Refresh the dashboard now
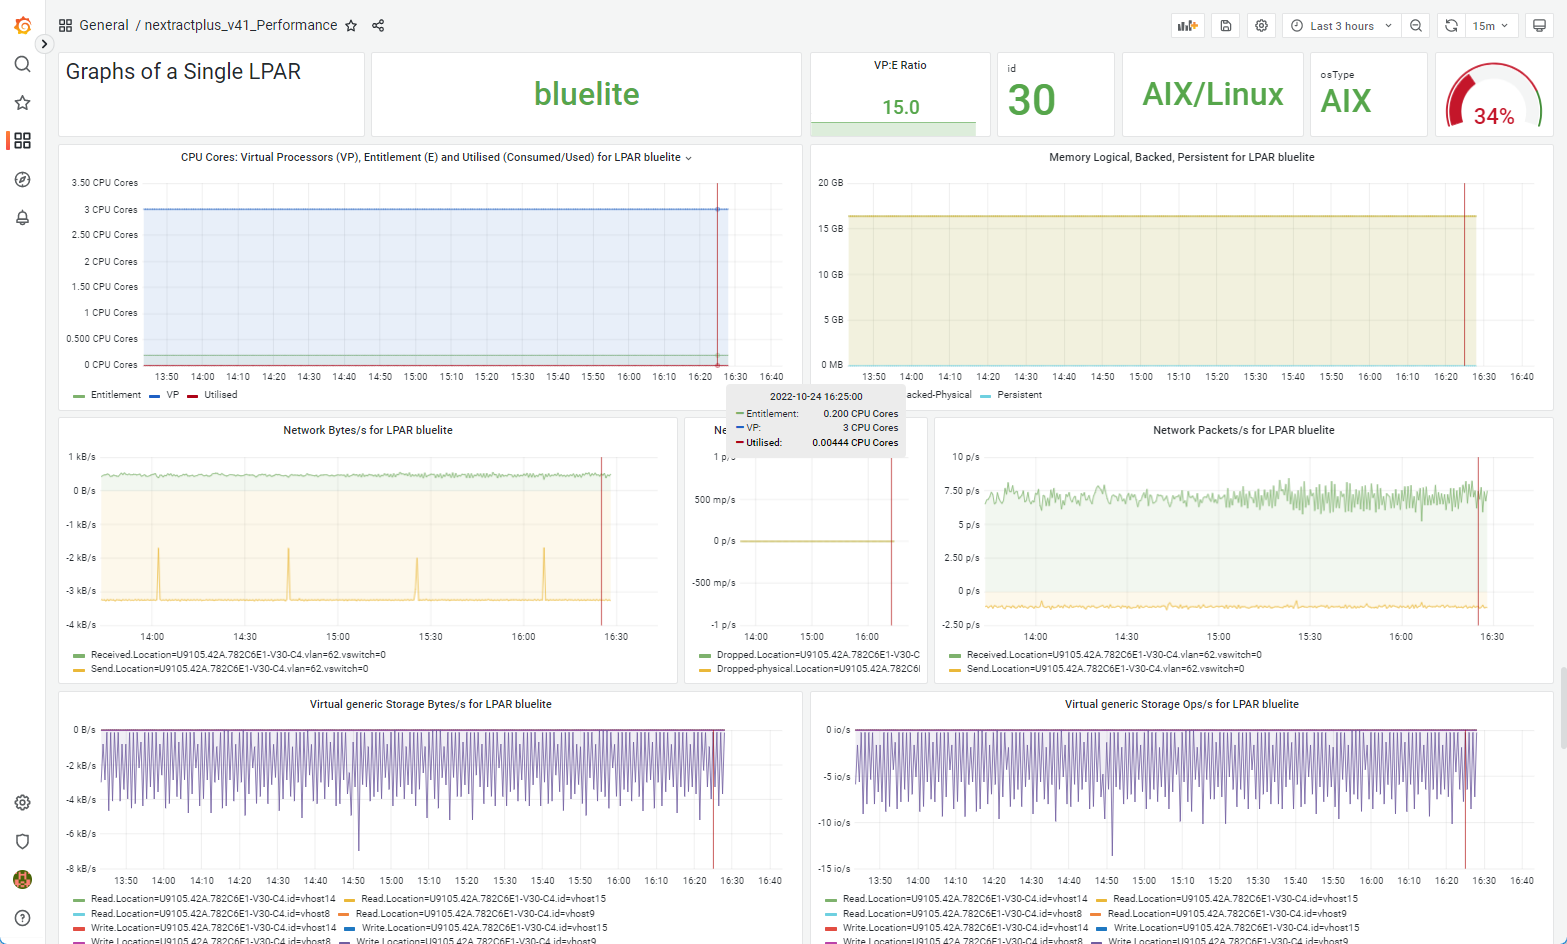Screen dimensions: 1567x944 pos(1451,26)
